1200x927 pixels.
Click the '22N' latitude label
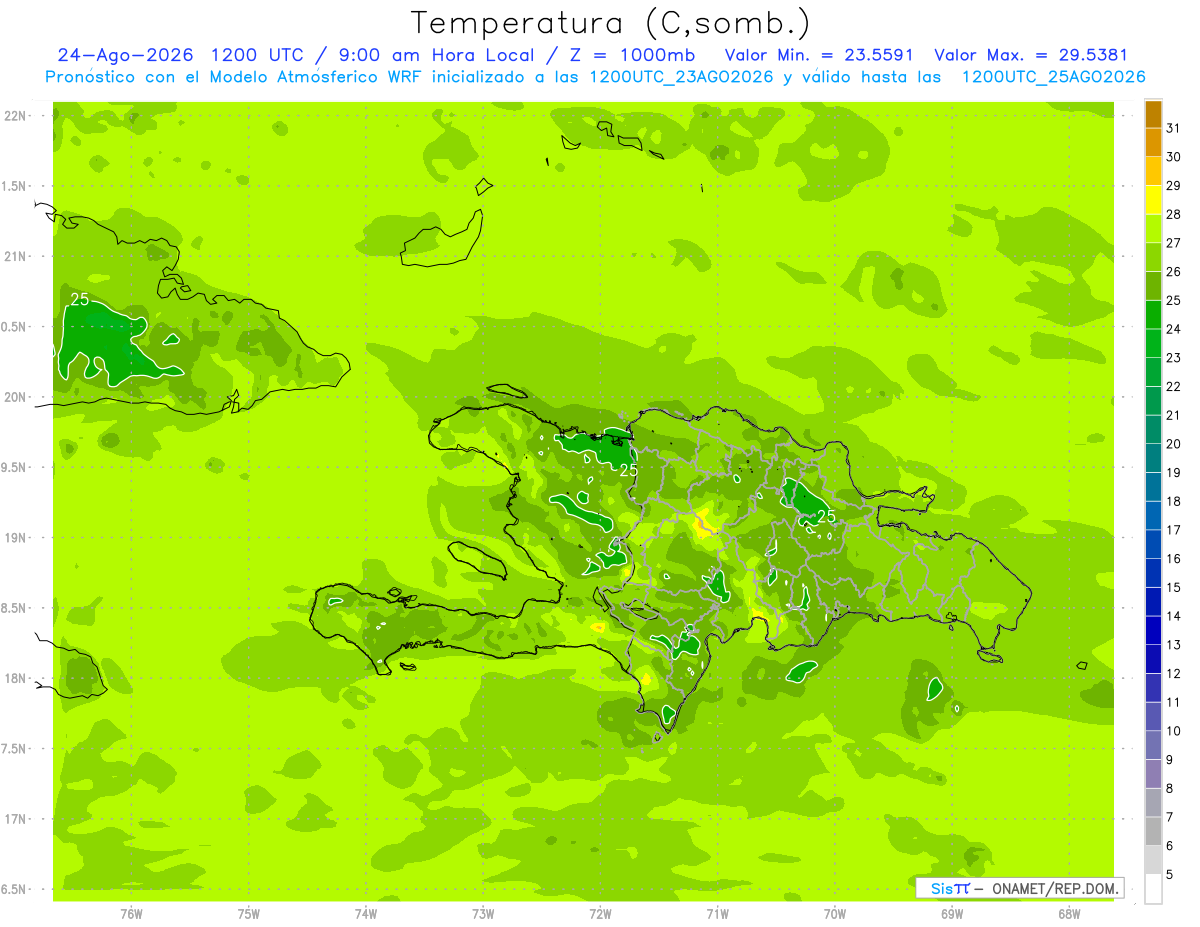[16, 115]
